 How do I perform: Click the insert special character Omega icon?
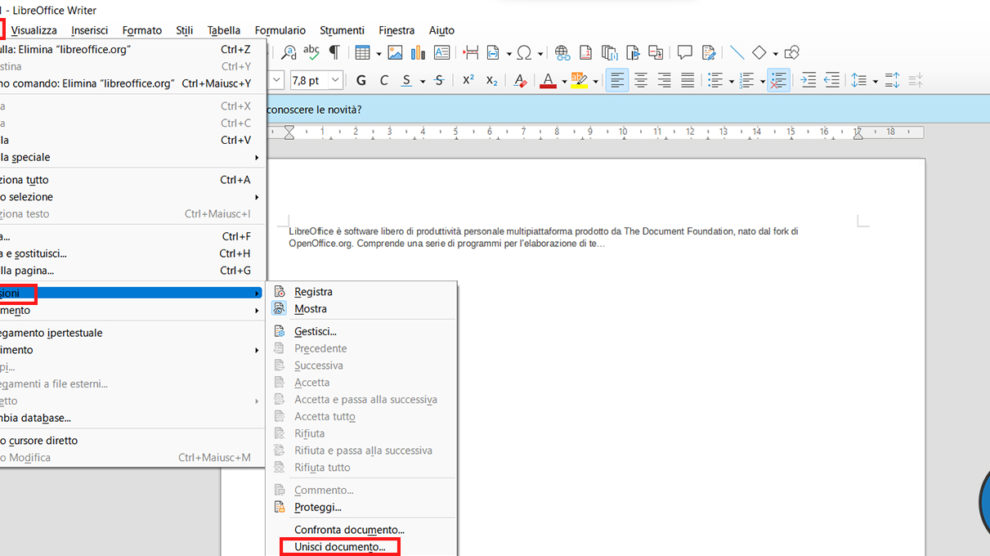523,53
